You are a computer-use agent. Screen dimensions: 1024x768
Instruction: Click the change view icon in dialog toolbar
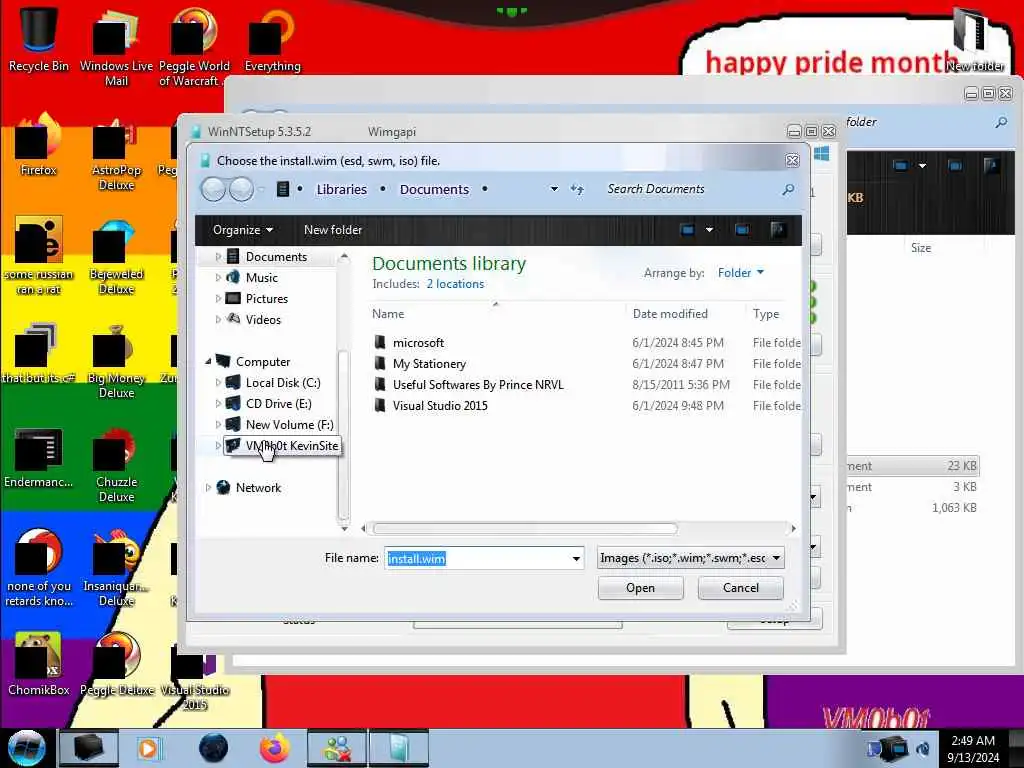pos(687,230)
